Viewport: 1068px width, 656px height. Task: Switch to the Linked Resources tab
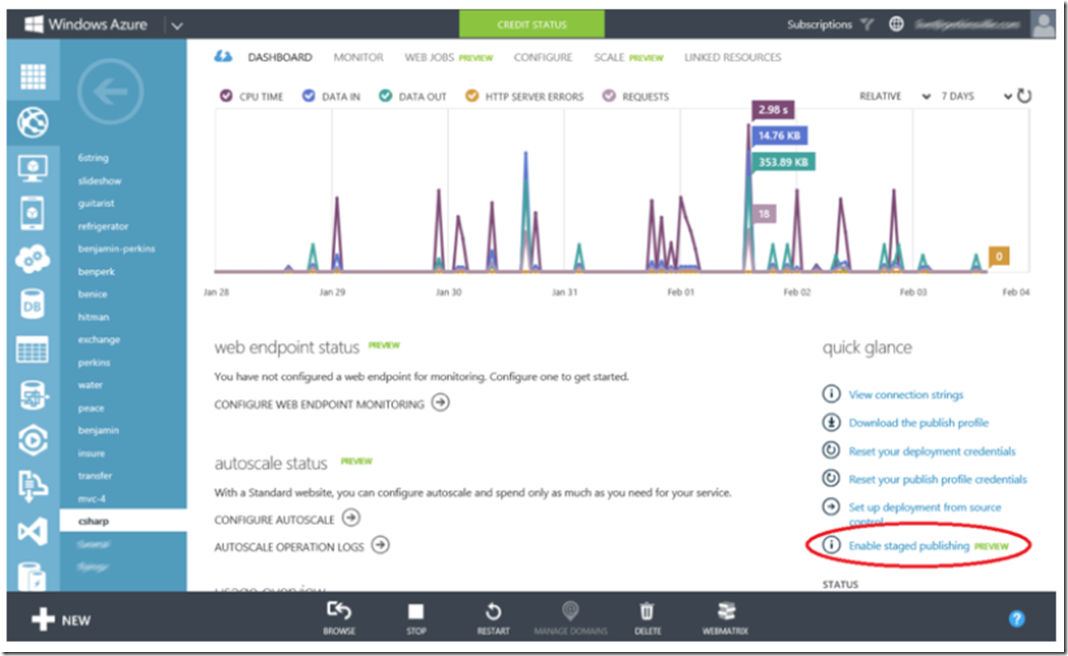[732, 57]
